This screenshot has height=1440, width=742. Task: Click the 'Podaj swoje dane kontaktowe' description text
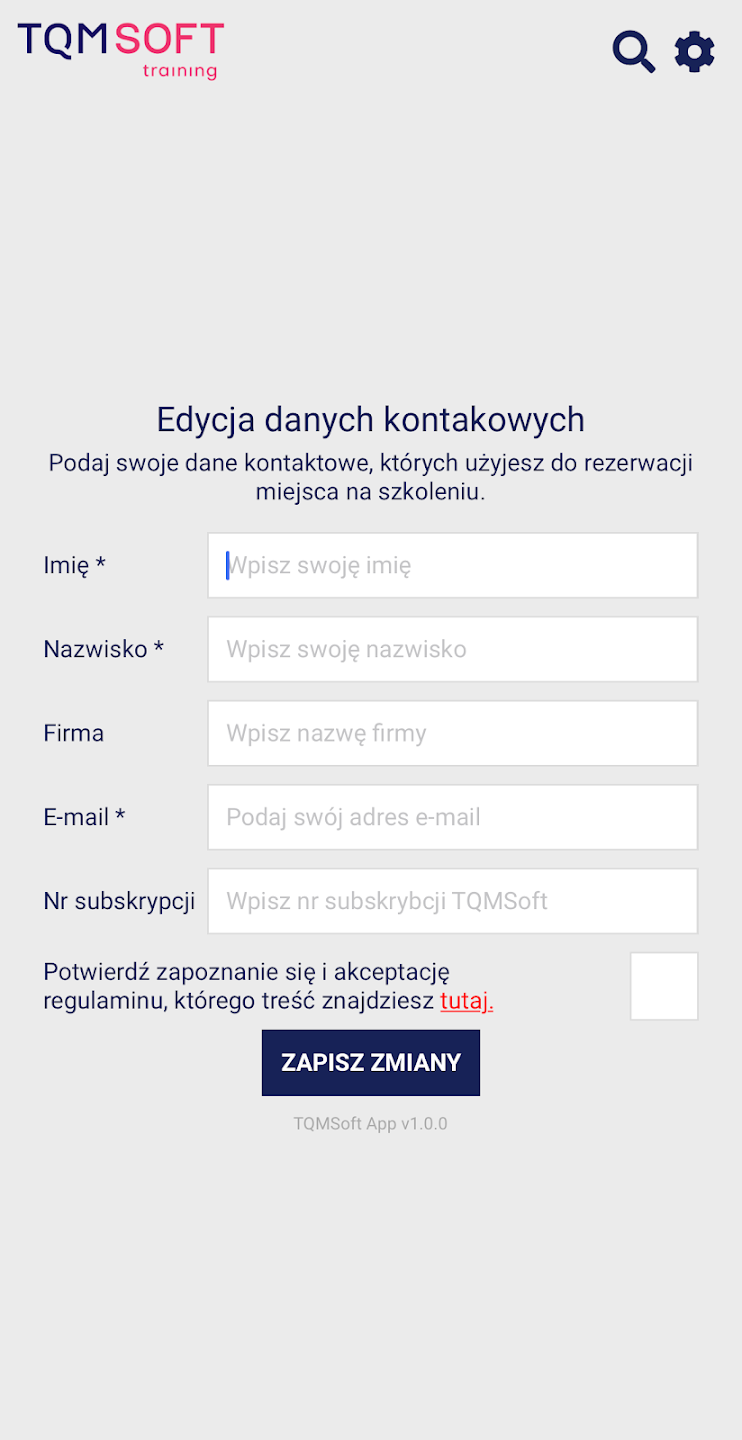coord(371,478)
